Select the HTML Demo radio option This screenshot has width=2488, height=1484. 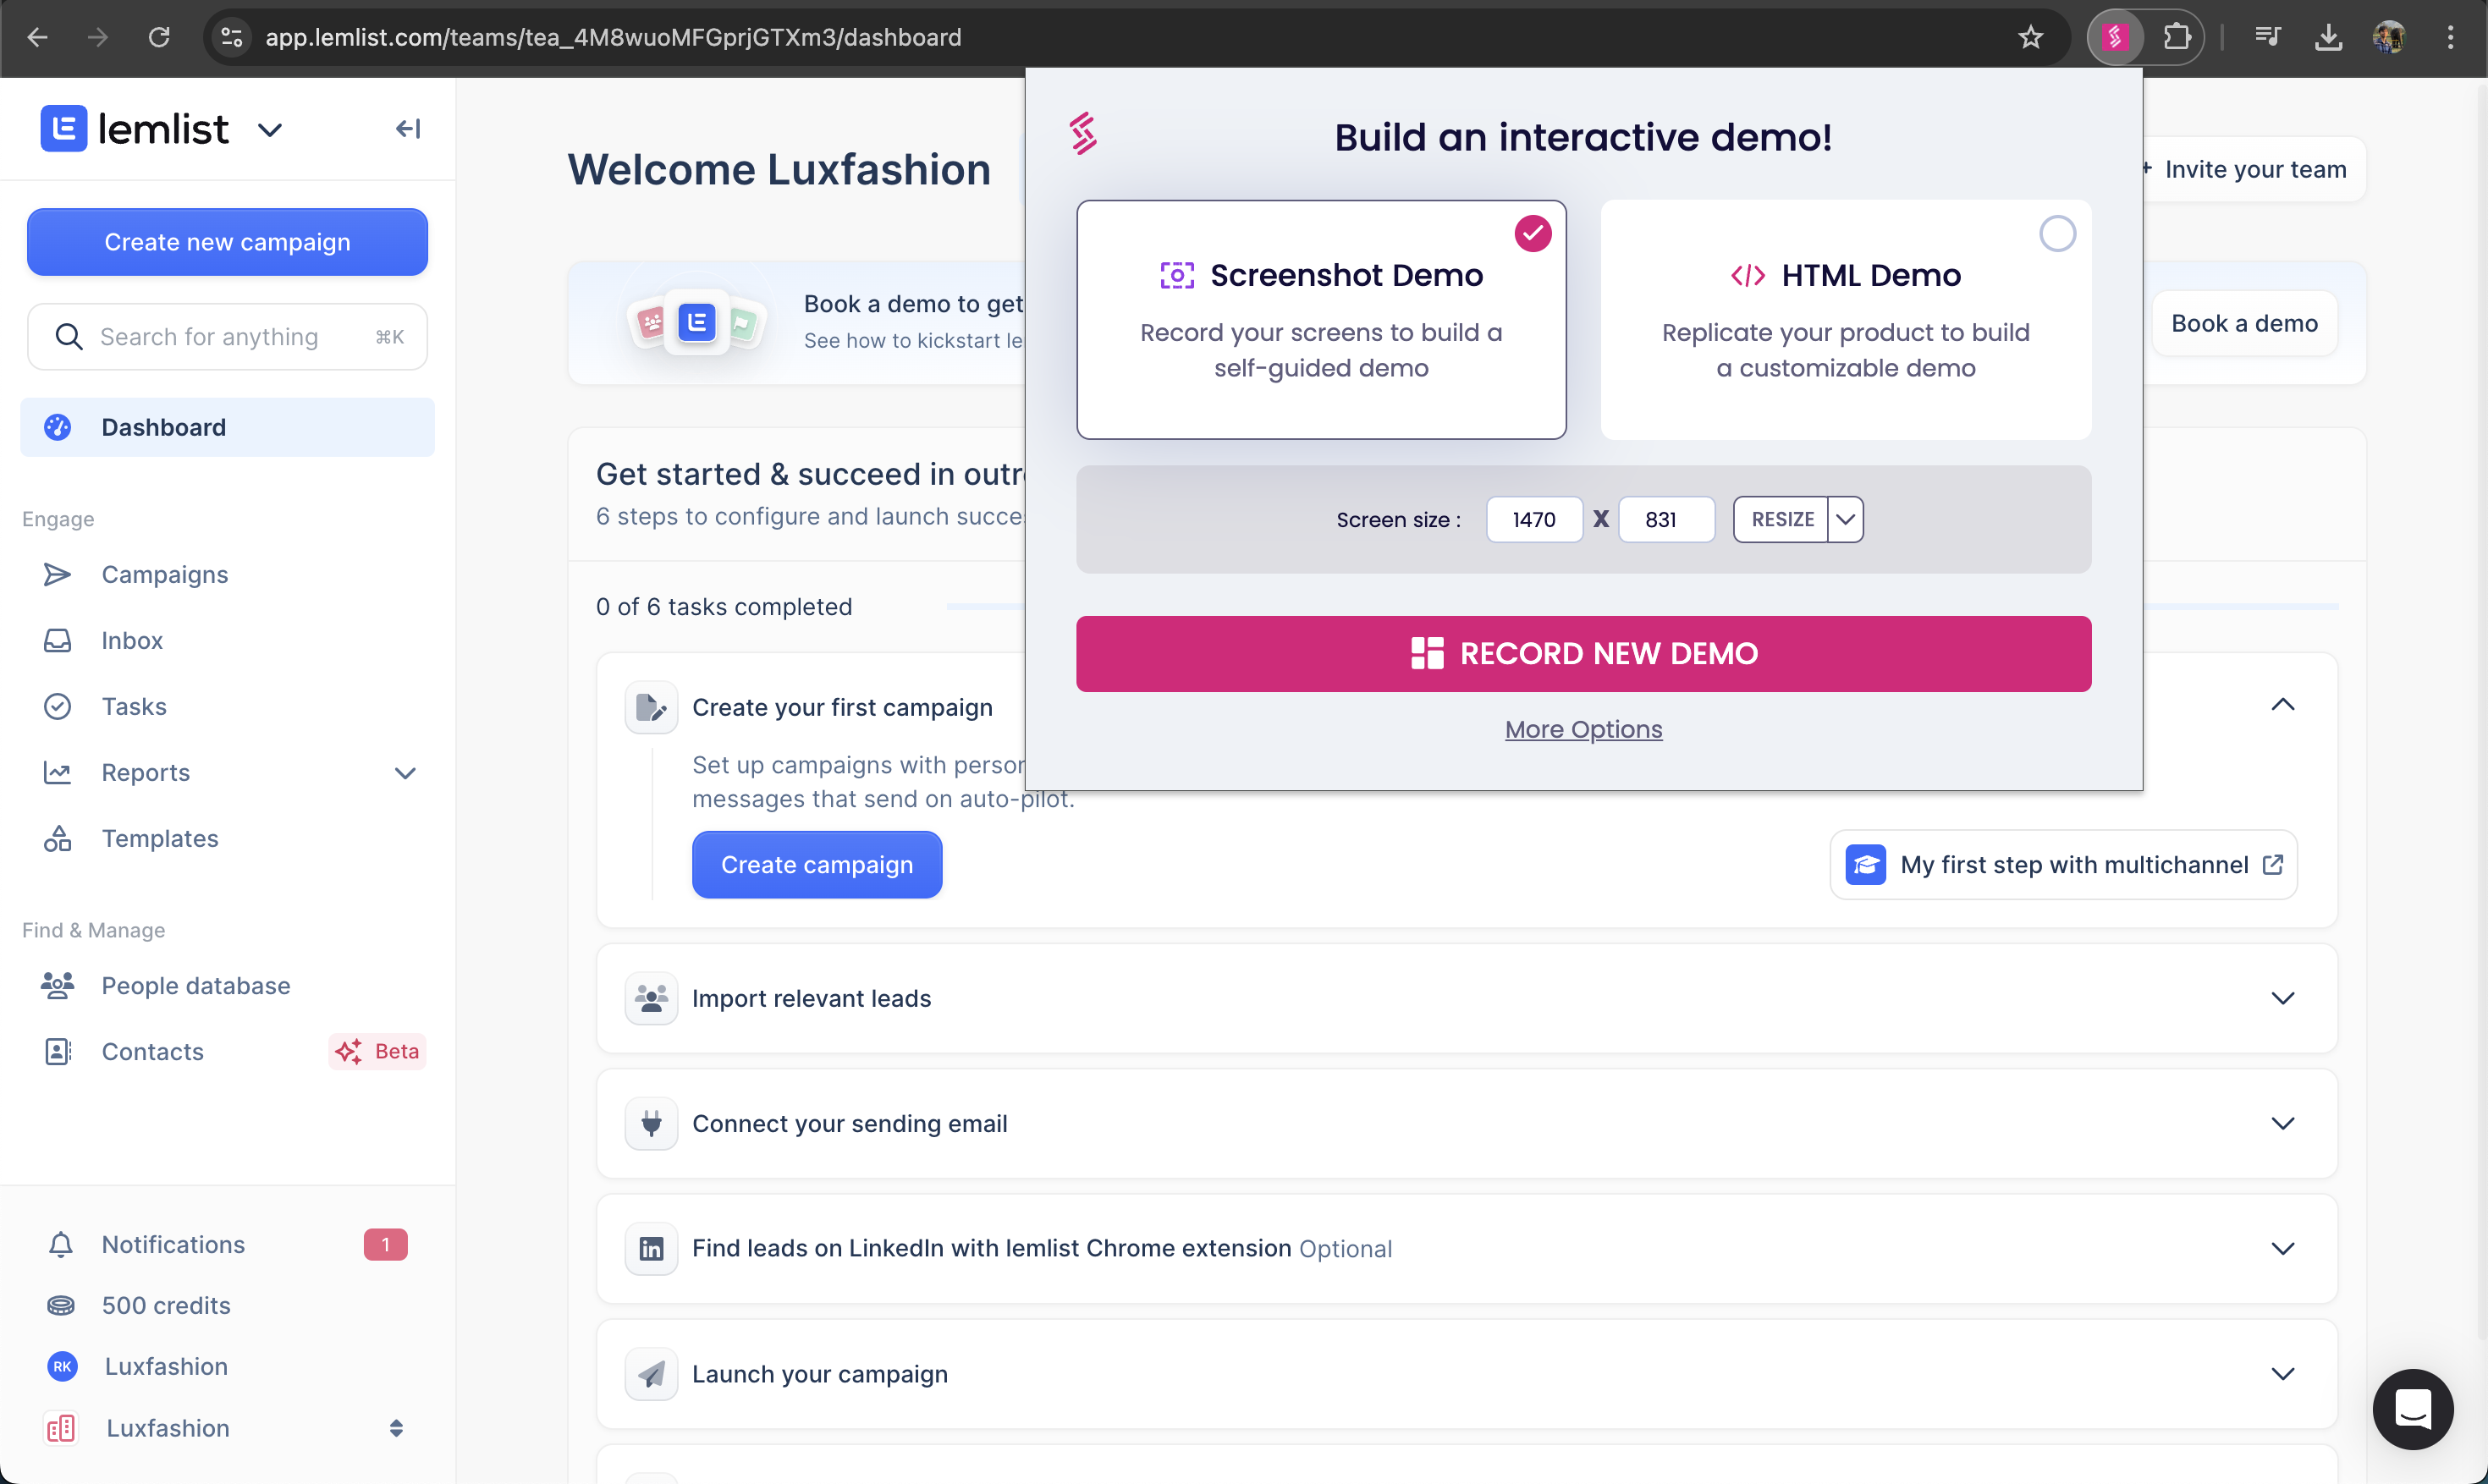tap(2056, 234)
